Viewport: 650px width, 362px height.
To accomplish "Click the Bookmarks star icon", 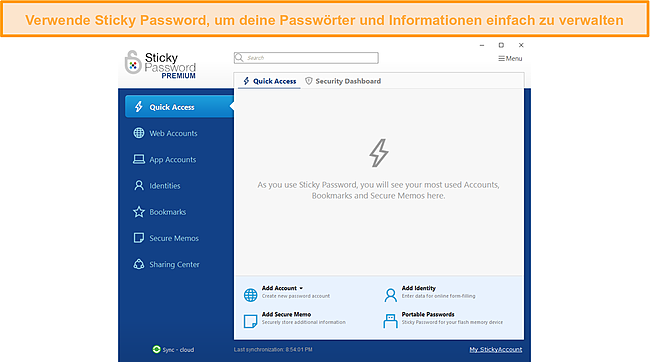I will pyautogui.click(x=139, y=211).
